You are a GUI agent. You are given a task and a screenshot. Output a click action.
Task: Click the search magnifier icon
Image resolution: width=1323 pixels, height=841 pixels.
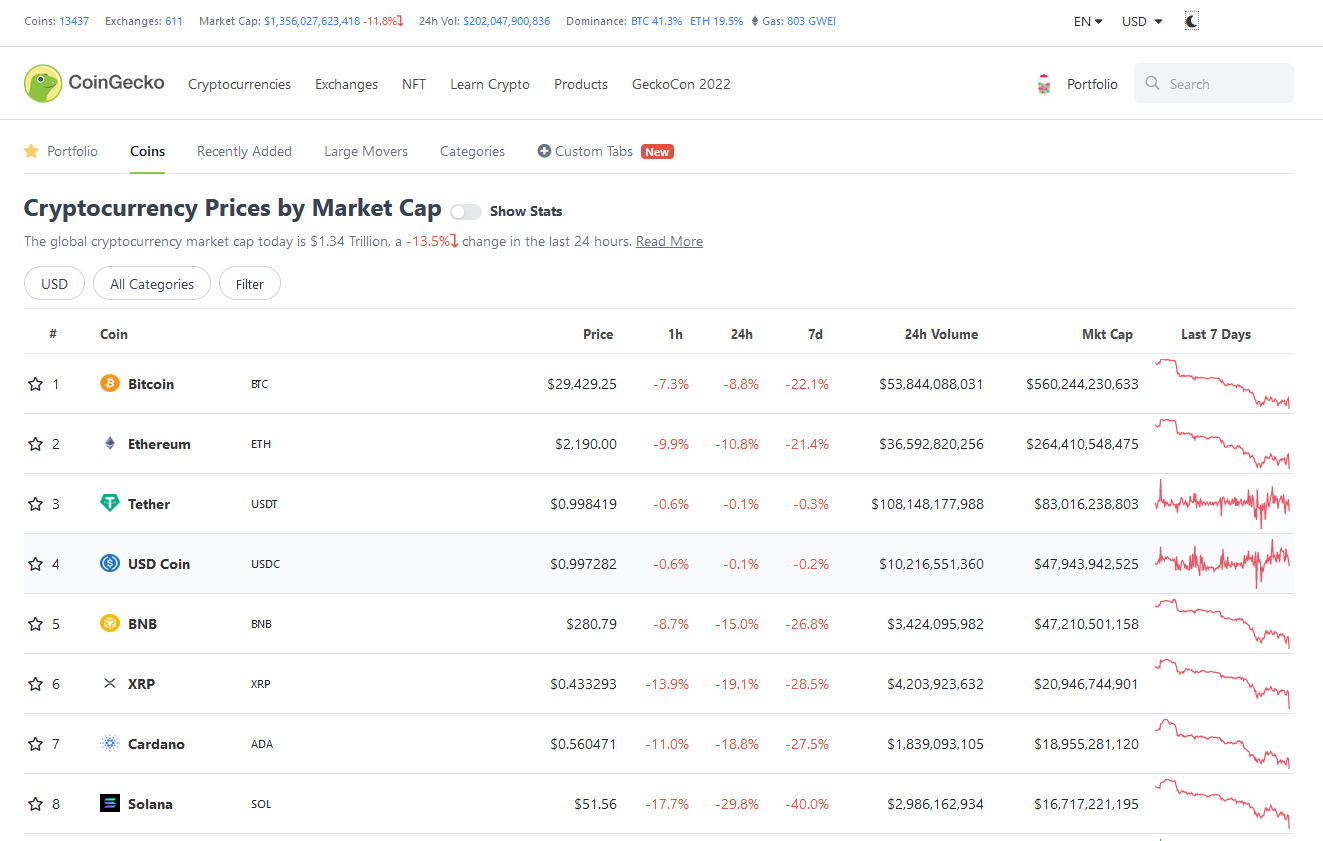(1153, 84)
